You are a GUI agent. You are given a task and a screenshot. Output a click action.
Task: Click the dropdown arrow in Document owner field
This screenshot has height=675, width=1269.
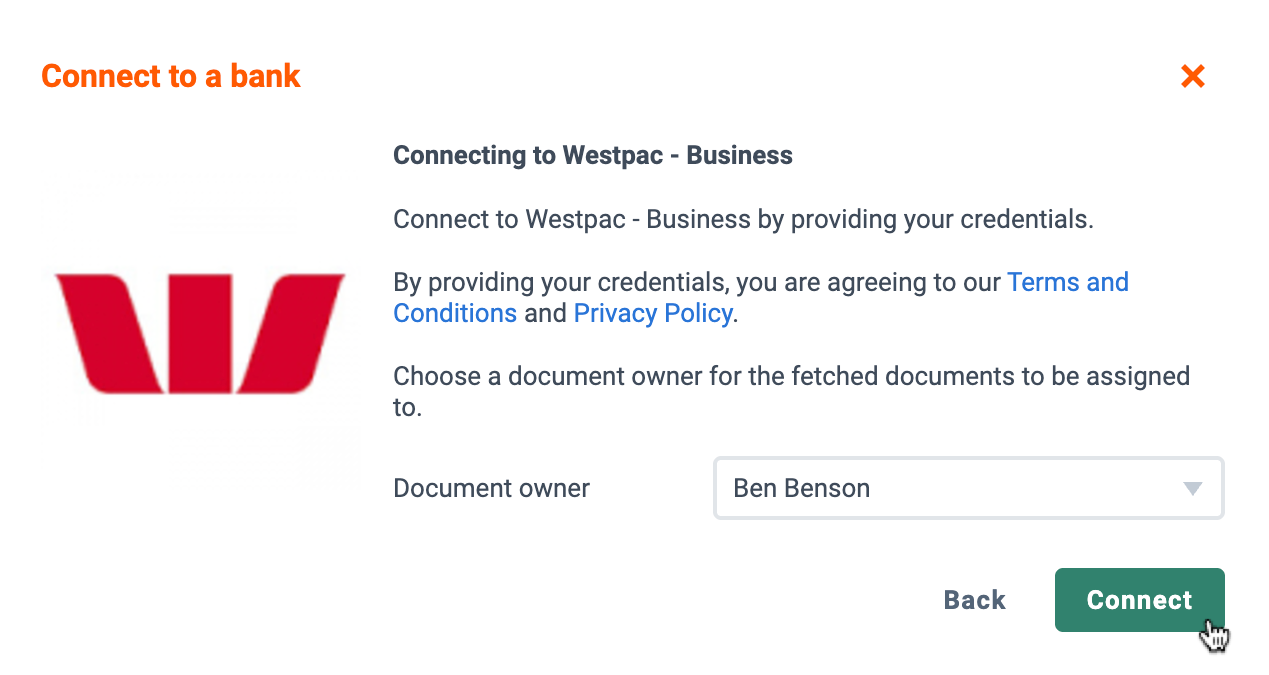pyautogui.click(x=1192, y=489)
